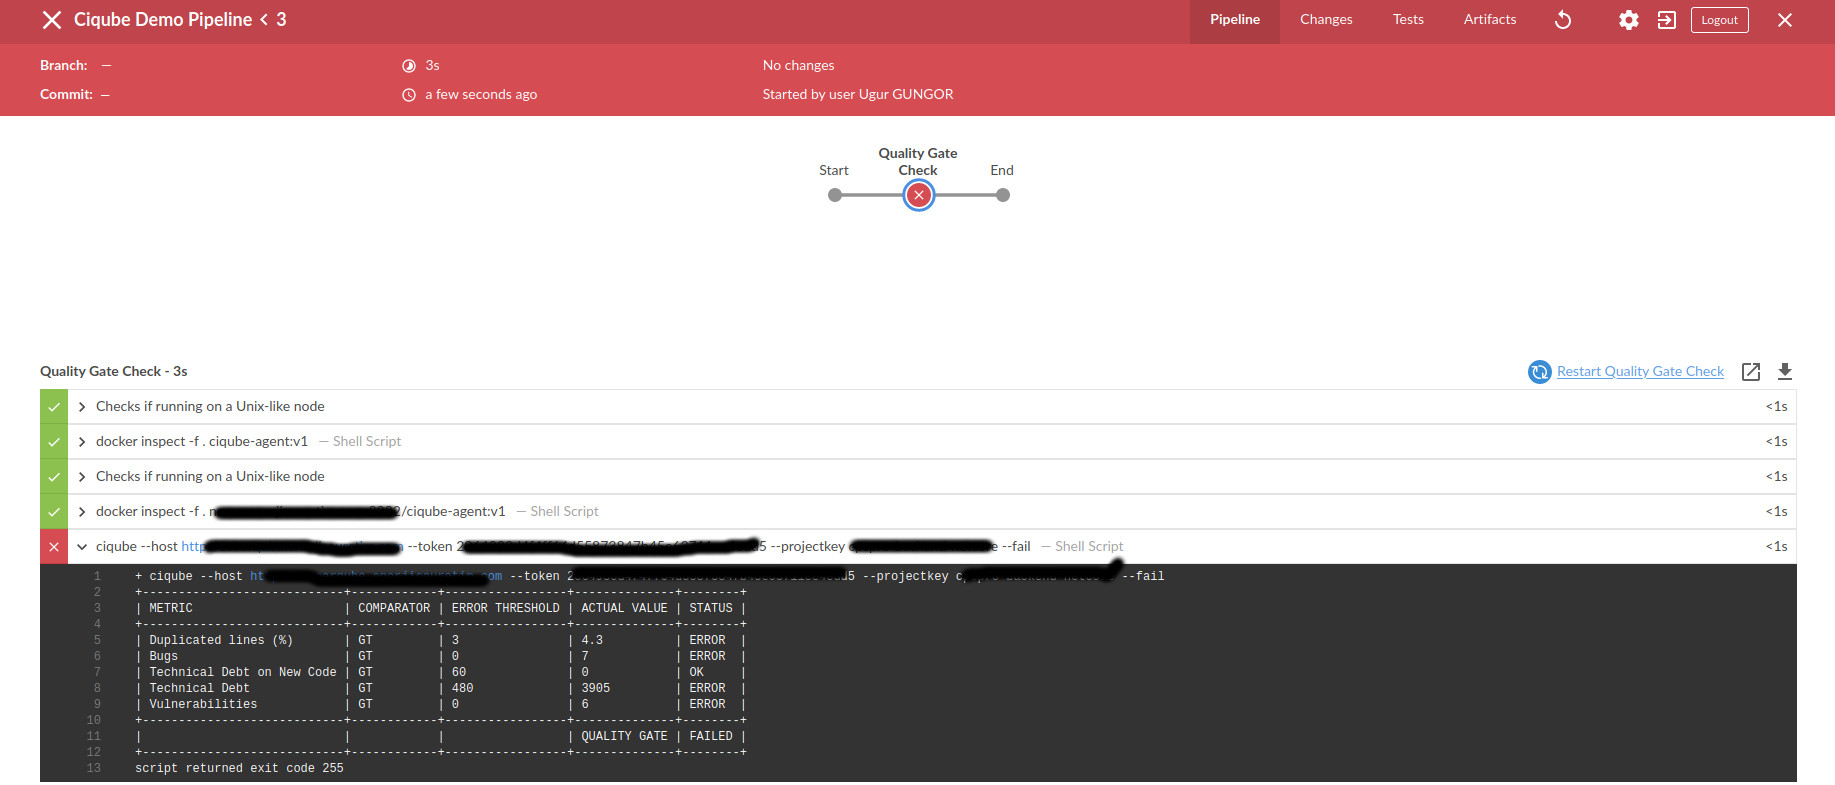This screenshot has height=785, width=1835.
Task: Click the script returned exit code 255 line
Action: point(239,768)
